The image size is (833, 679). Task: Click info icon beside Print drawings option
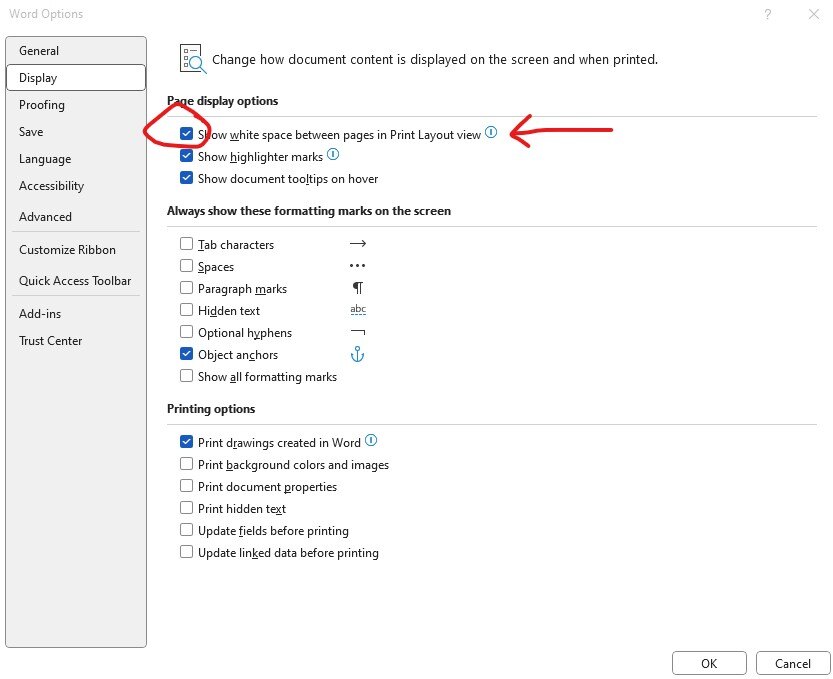click(371, 440)
